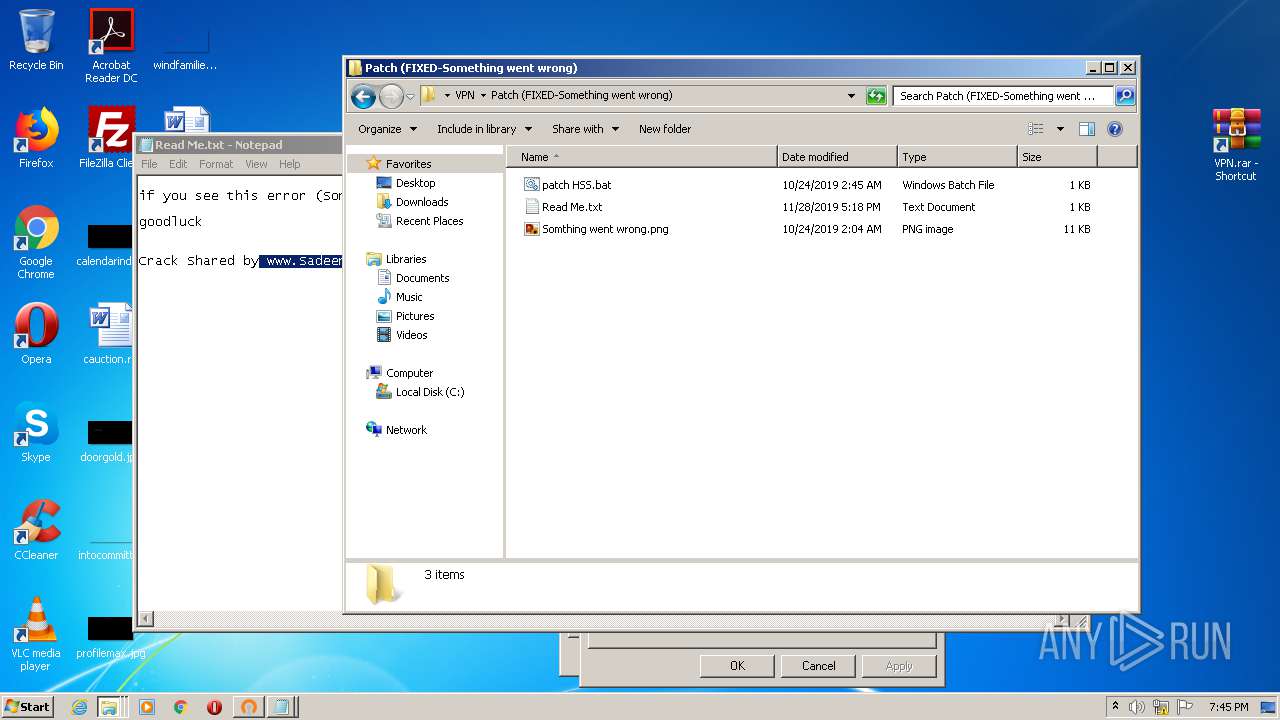This screenshot has width=1280, height=720.
Task: Click the Start button
Action: pos(28,707)
